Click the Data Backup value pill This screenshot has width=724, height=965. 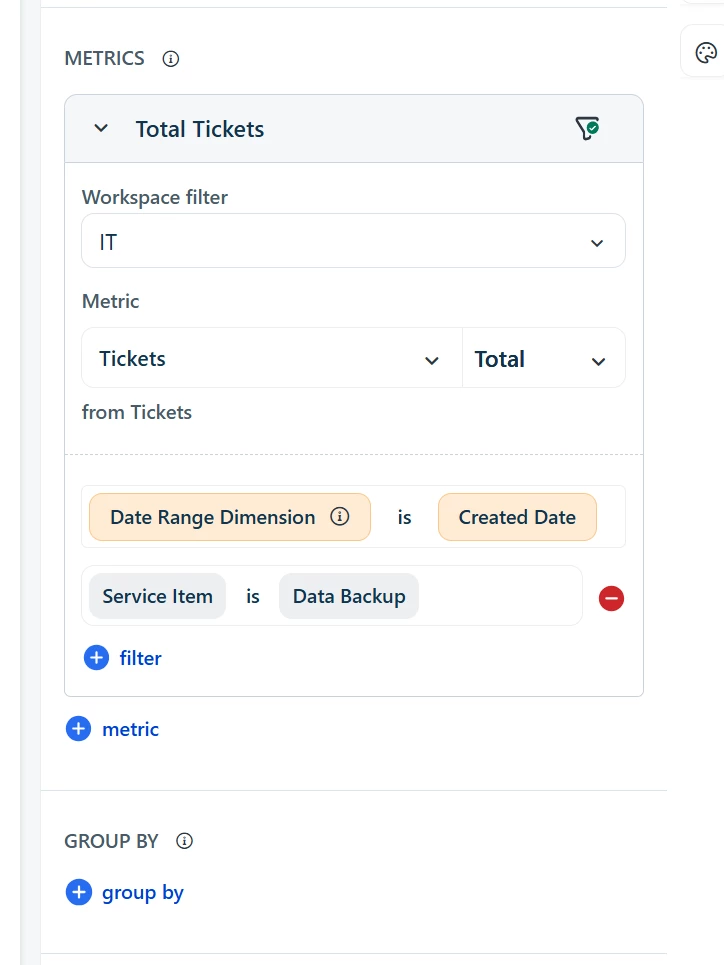[x=349, y=597]
